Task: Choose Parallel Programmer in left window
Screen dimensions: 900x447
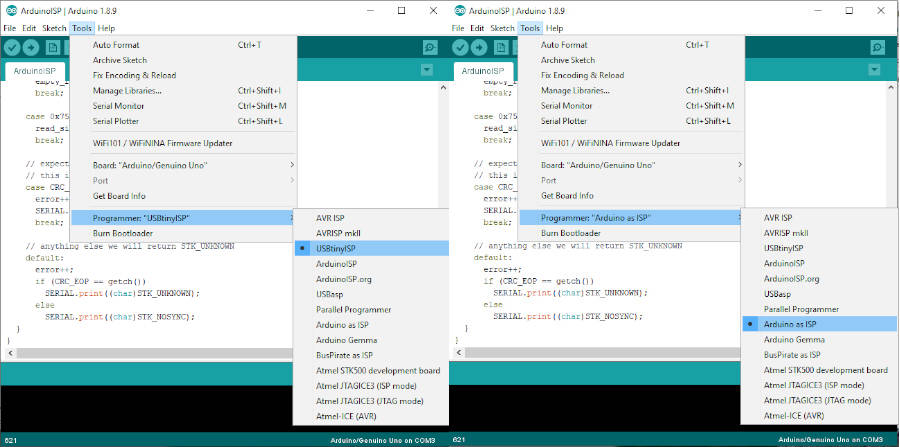Action: (x=354, y=310)
